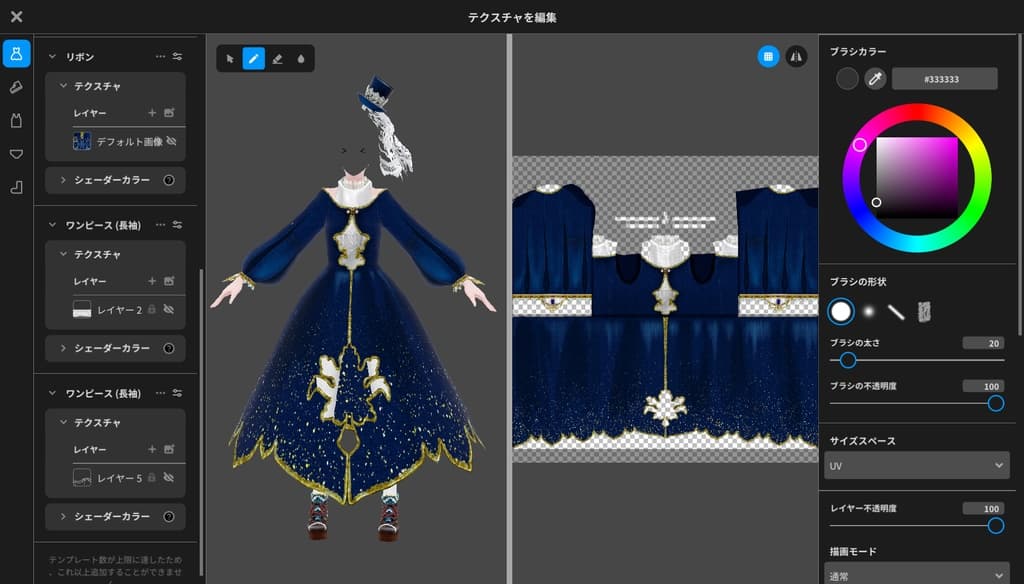Click the saturation square in color wheel
Viewport: 1024px width, 584px height.
917,178
